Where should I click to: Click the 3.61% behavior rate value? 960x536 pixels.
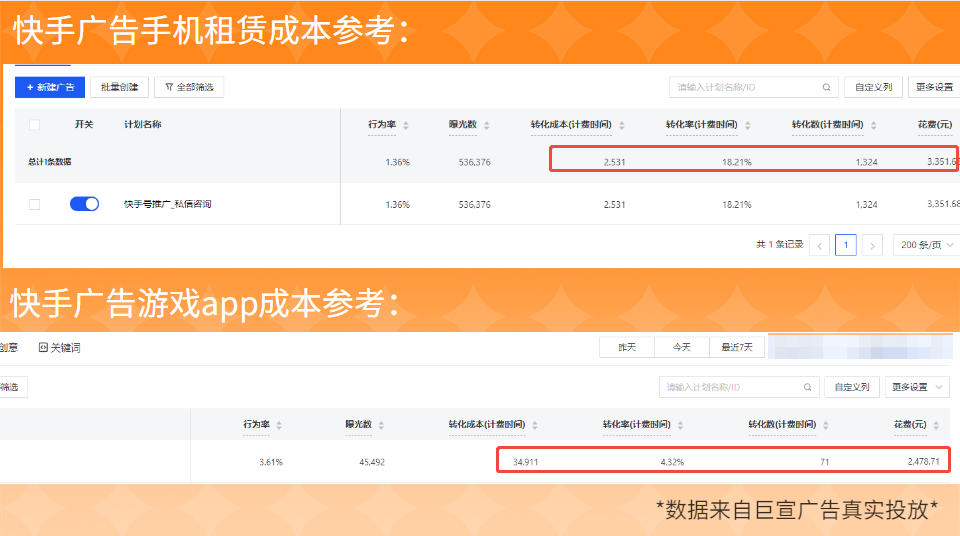pos(271,462)
